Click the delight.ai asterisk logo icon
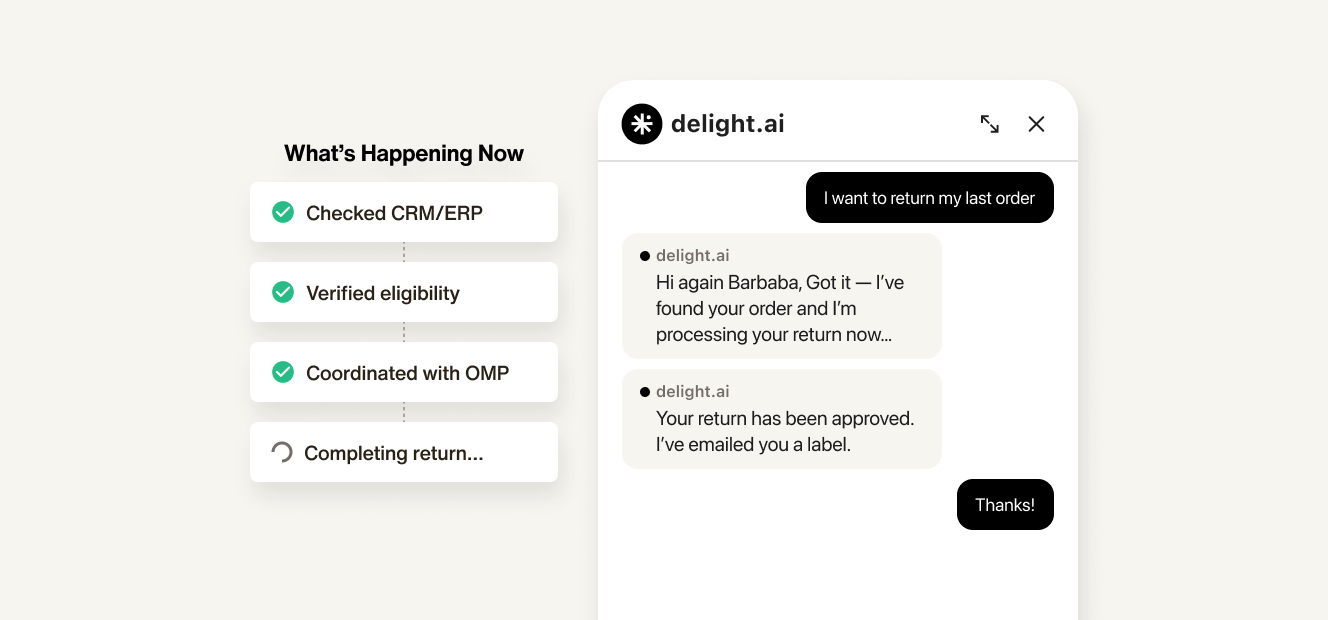 point(642,124)
